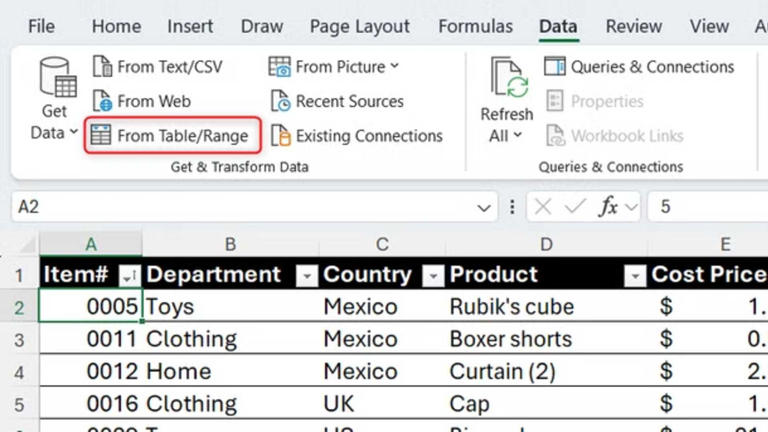Import data From Web

click(x=141, y=101)
